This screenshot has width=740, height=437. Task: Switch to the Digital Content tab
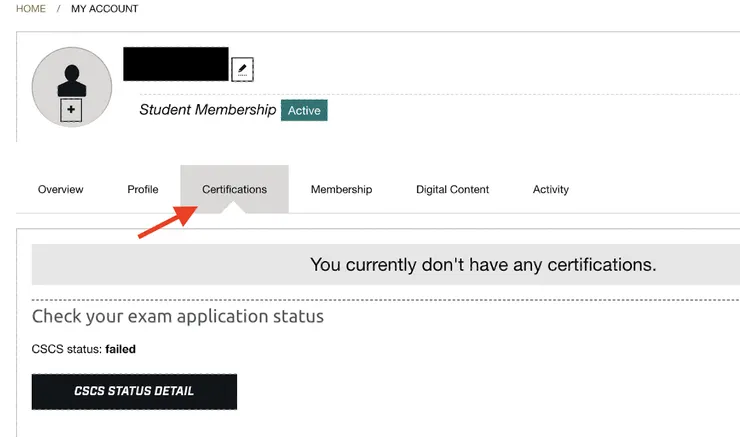(x=453, y=189)
